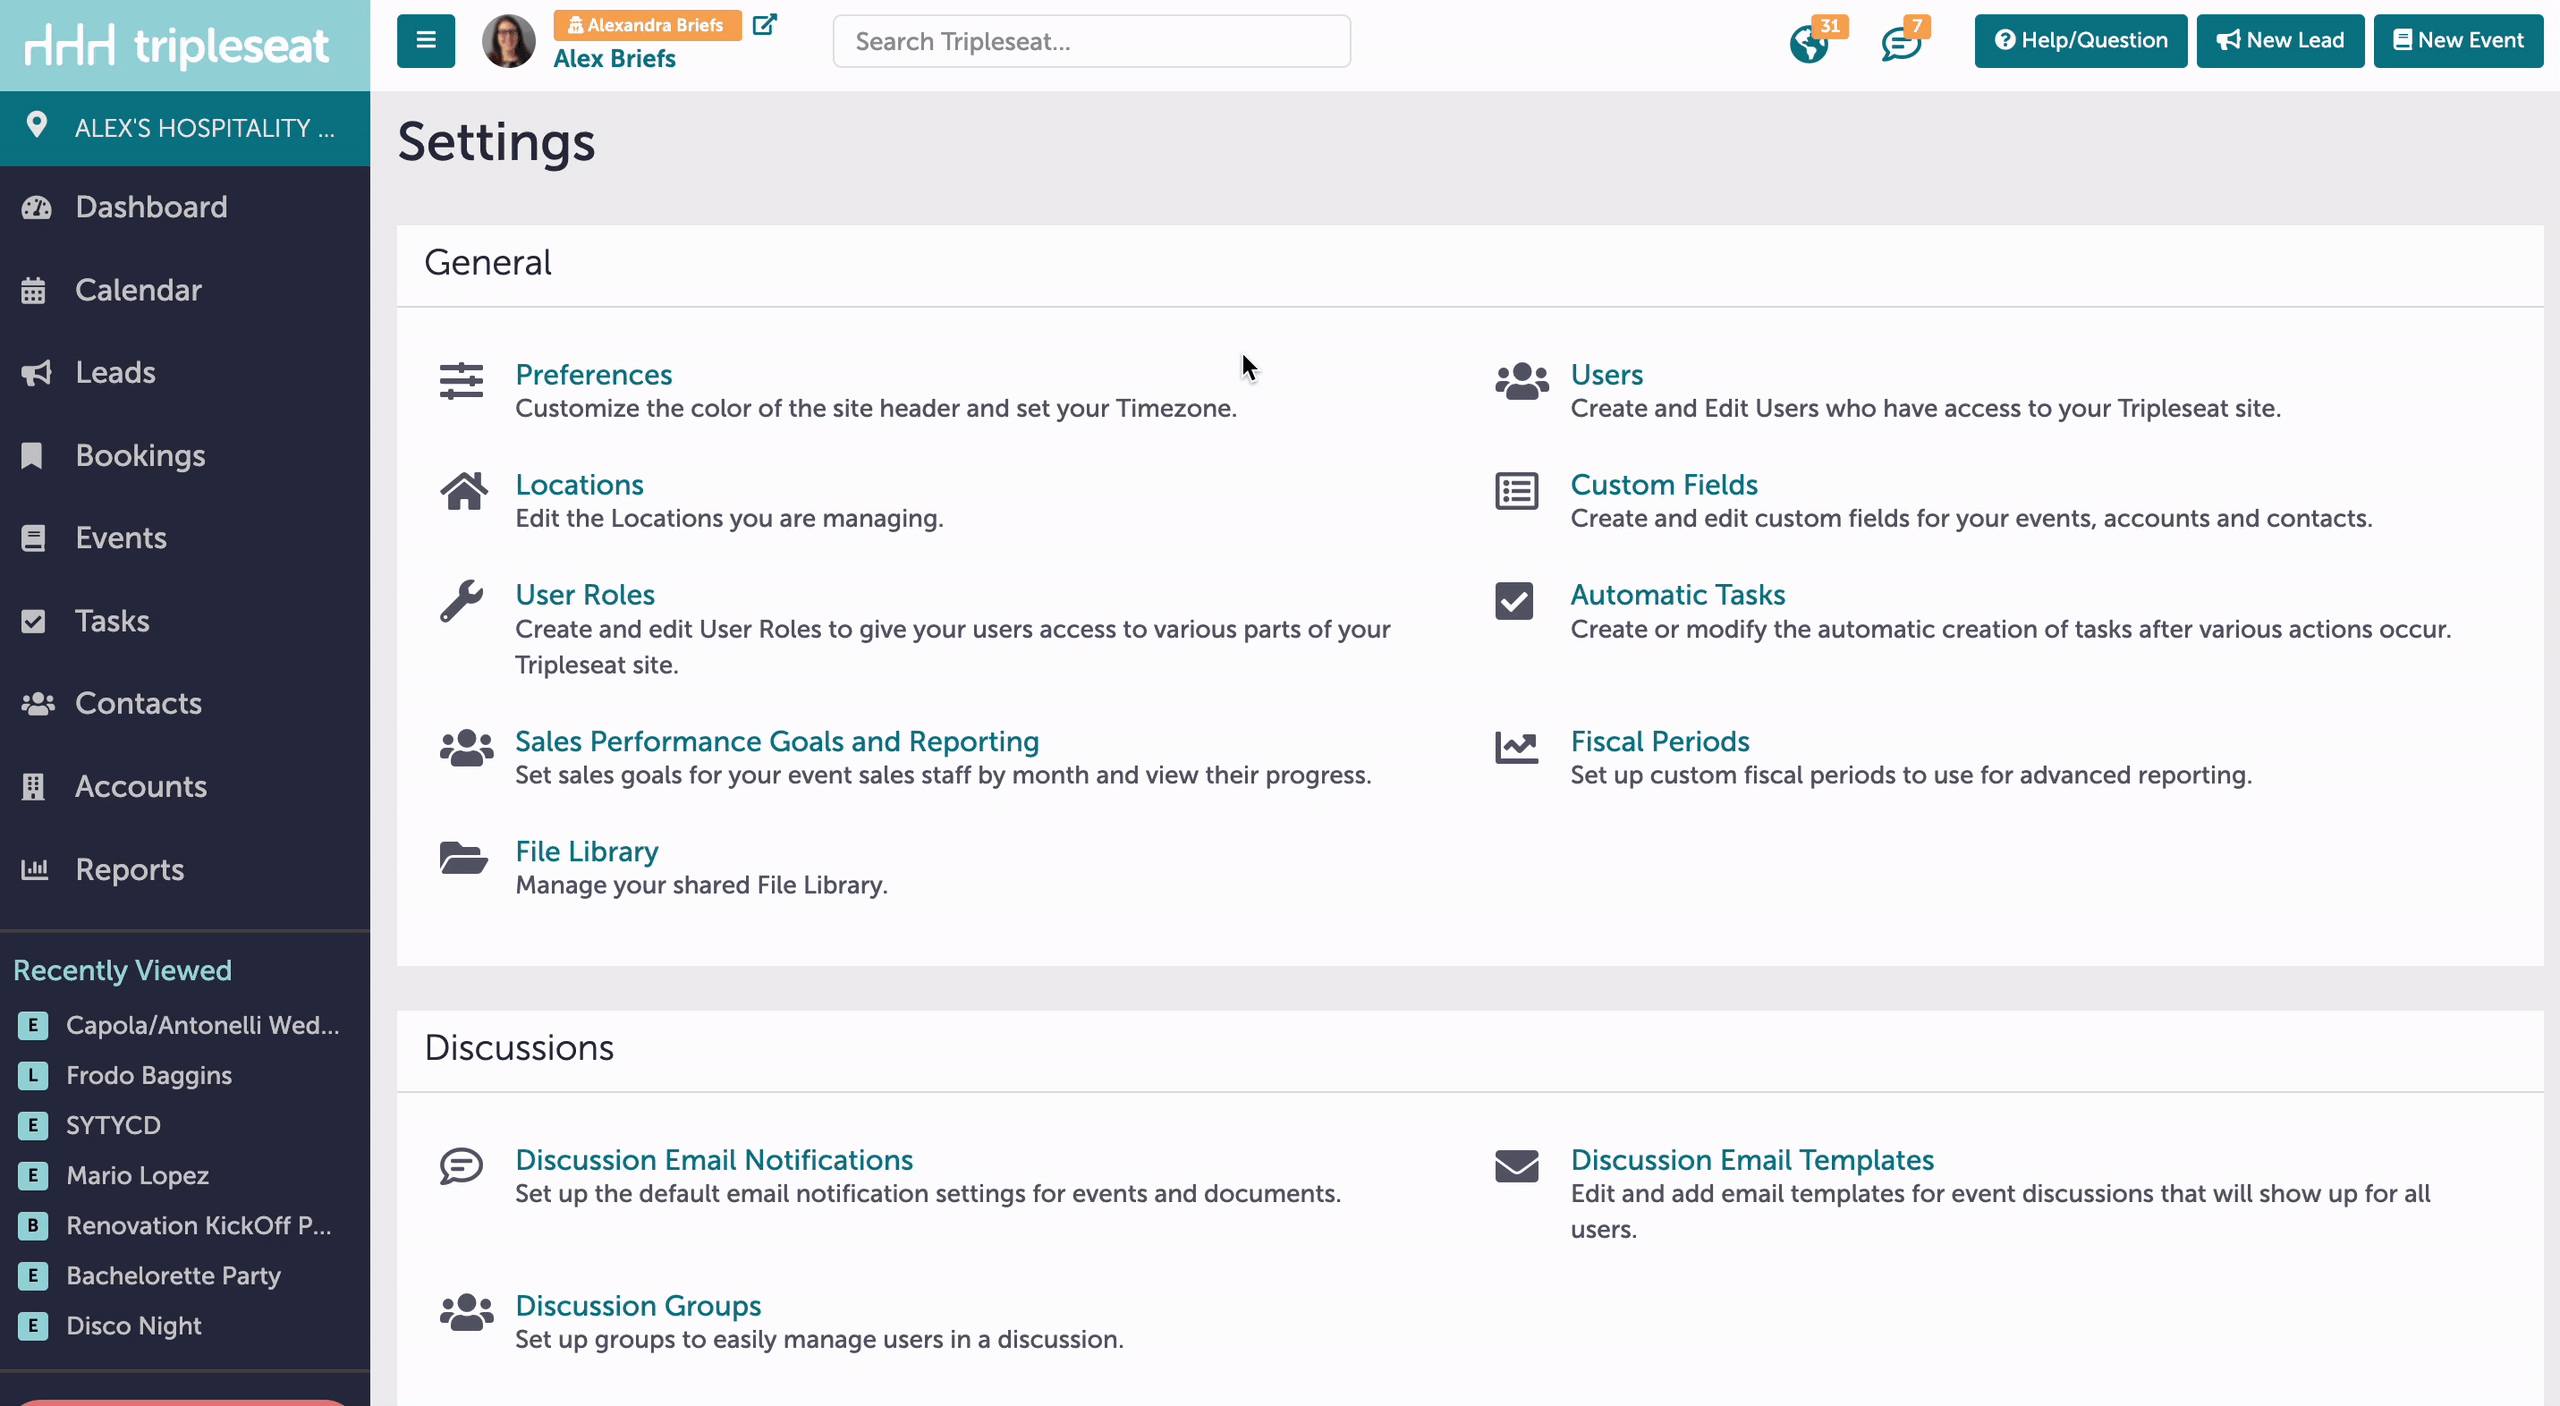Click the Accounts building icon in sidebar
2560x1406 pixels.
[33, 787]
